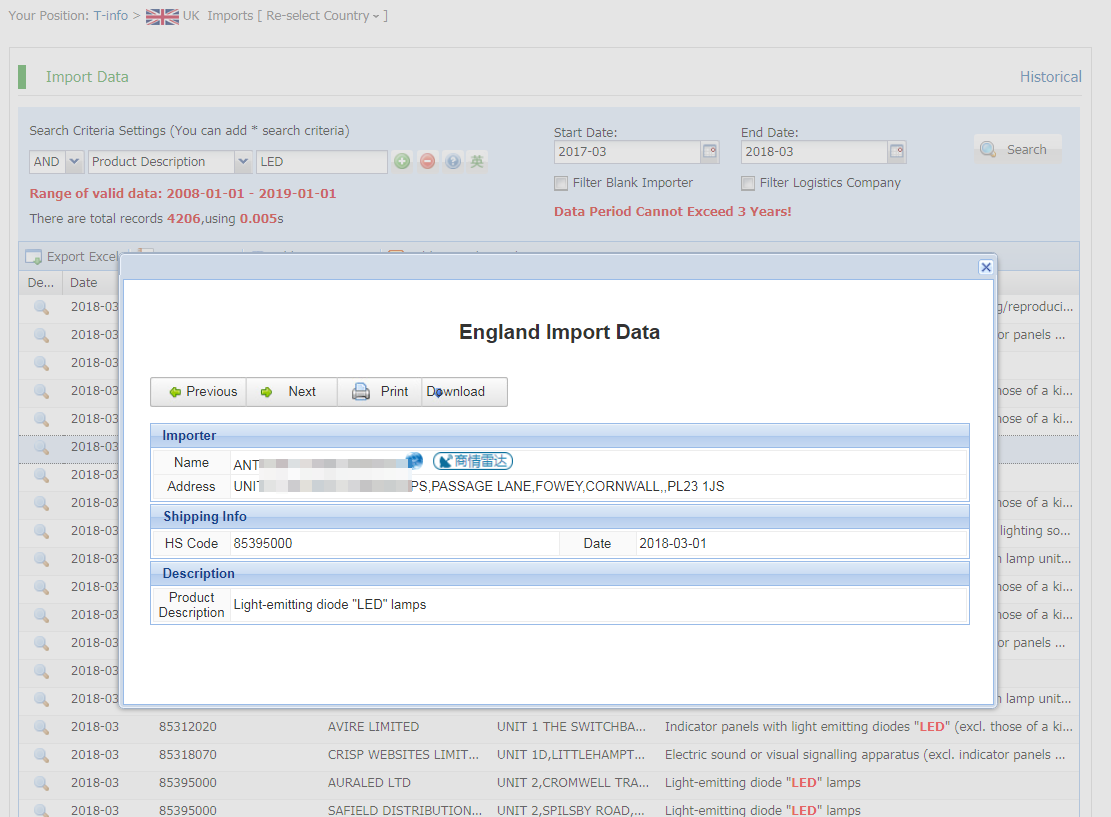Screen dimensions: 1111x817
Task: Open the End Date calendar picker icon
Action: 897,152
